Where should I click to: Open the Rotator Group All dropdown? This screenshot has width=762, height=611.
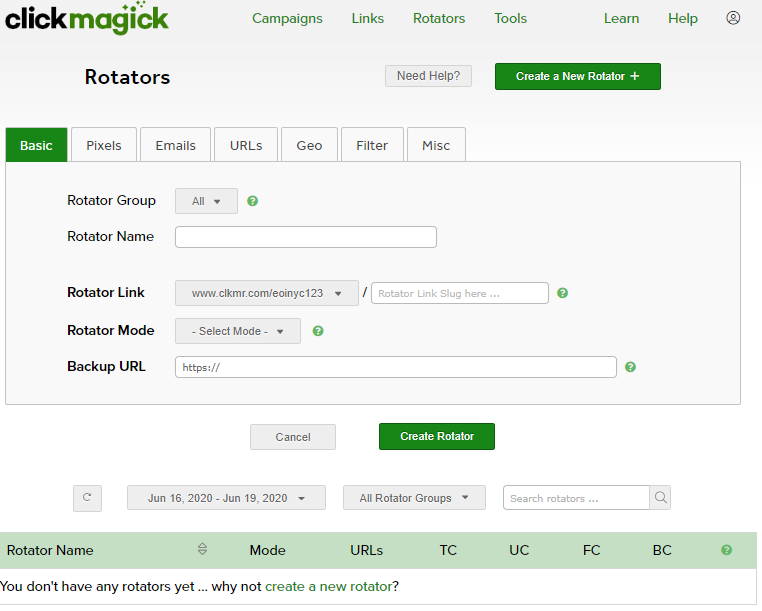tap(206, 201)
